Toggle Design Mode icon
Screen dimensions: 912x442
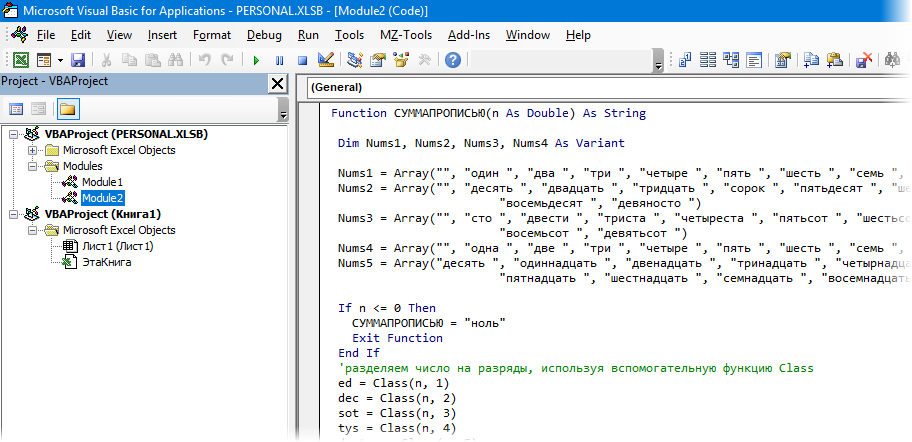tap(325, 60)
